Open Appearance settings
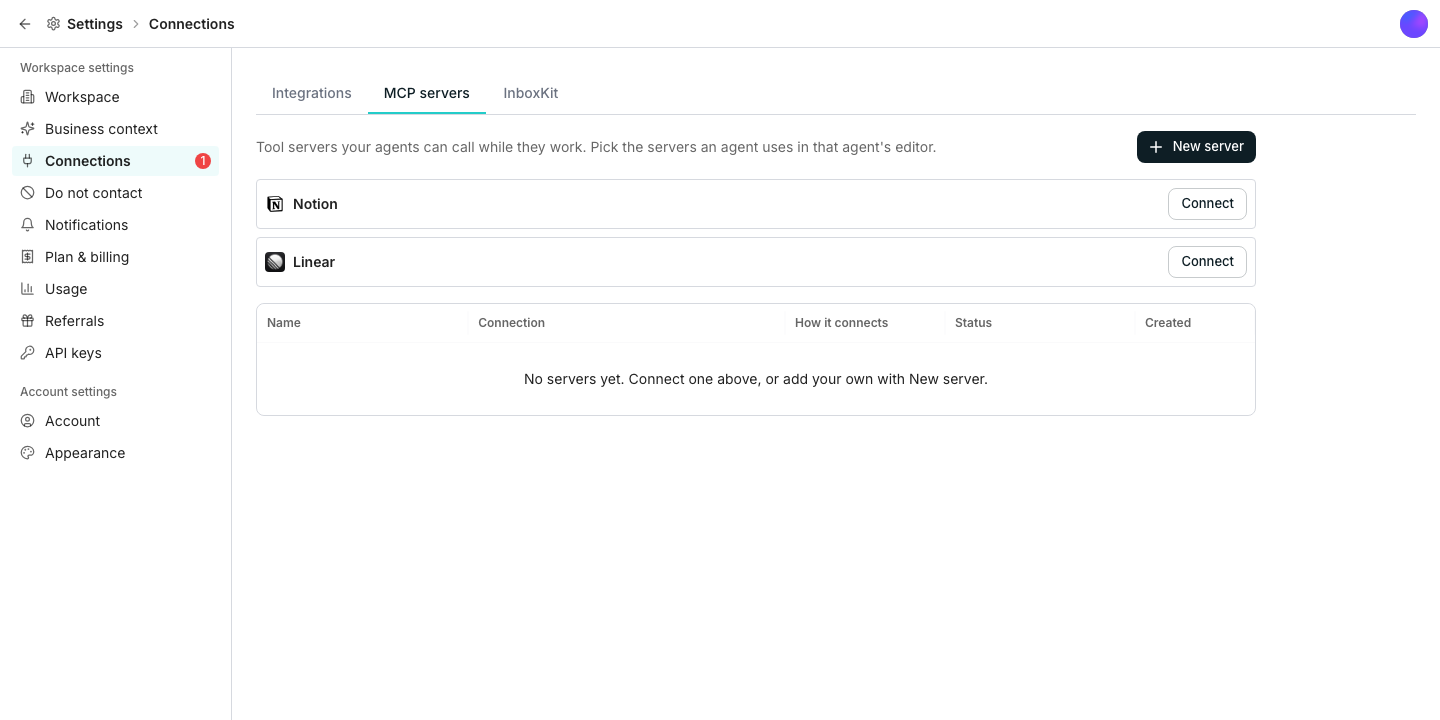Viewport: 1440px width, 720px height. click(115, 453)
